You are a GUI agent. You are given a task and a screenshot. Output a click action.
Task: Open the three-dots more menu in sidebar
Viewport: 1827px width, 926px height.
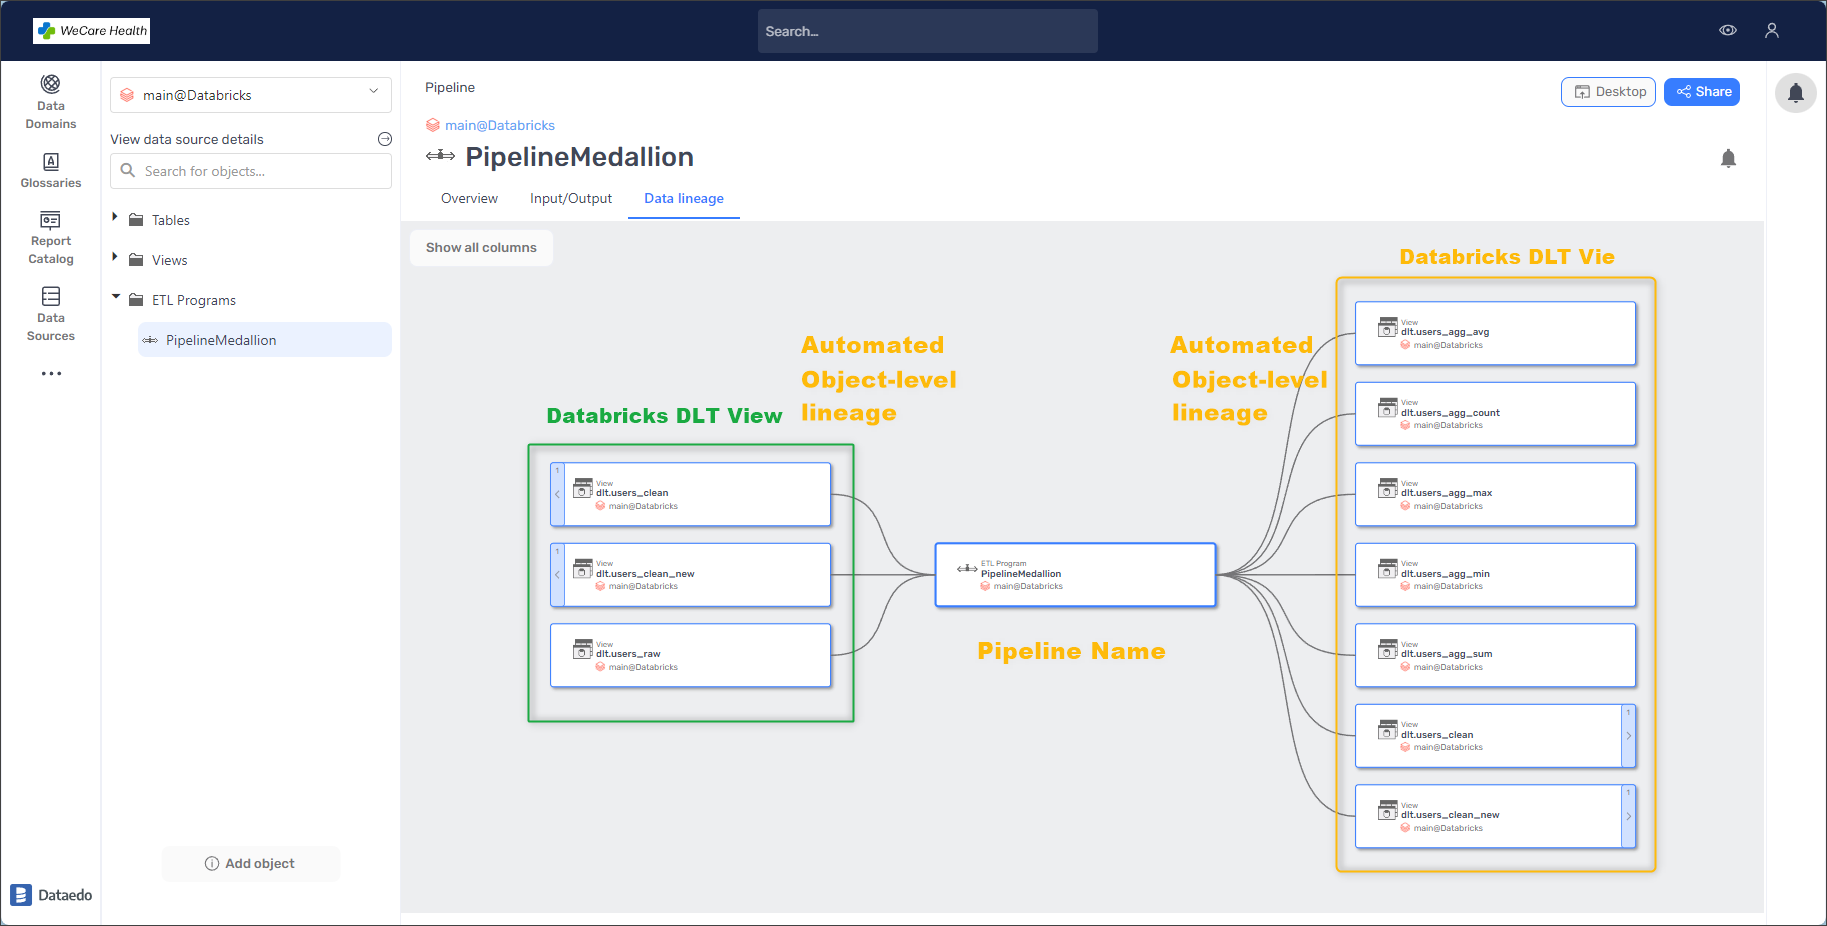pyautogui.click(x=51, y=373)
